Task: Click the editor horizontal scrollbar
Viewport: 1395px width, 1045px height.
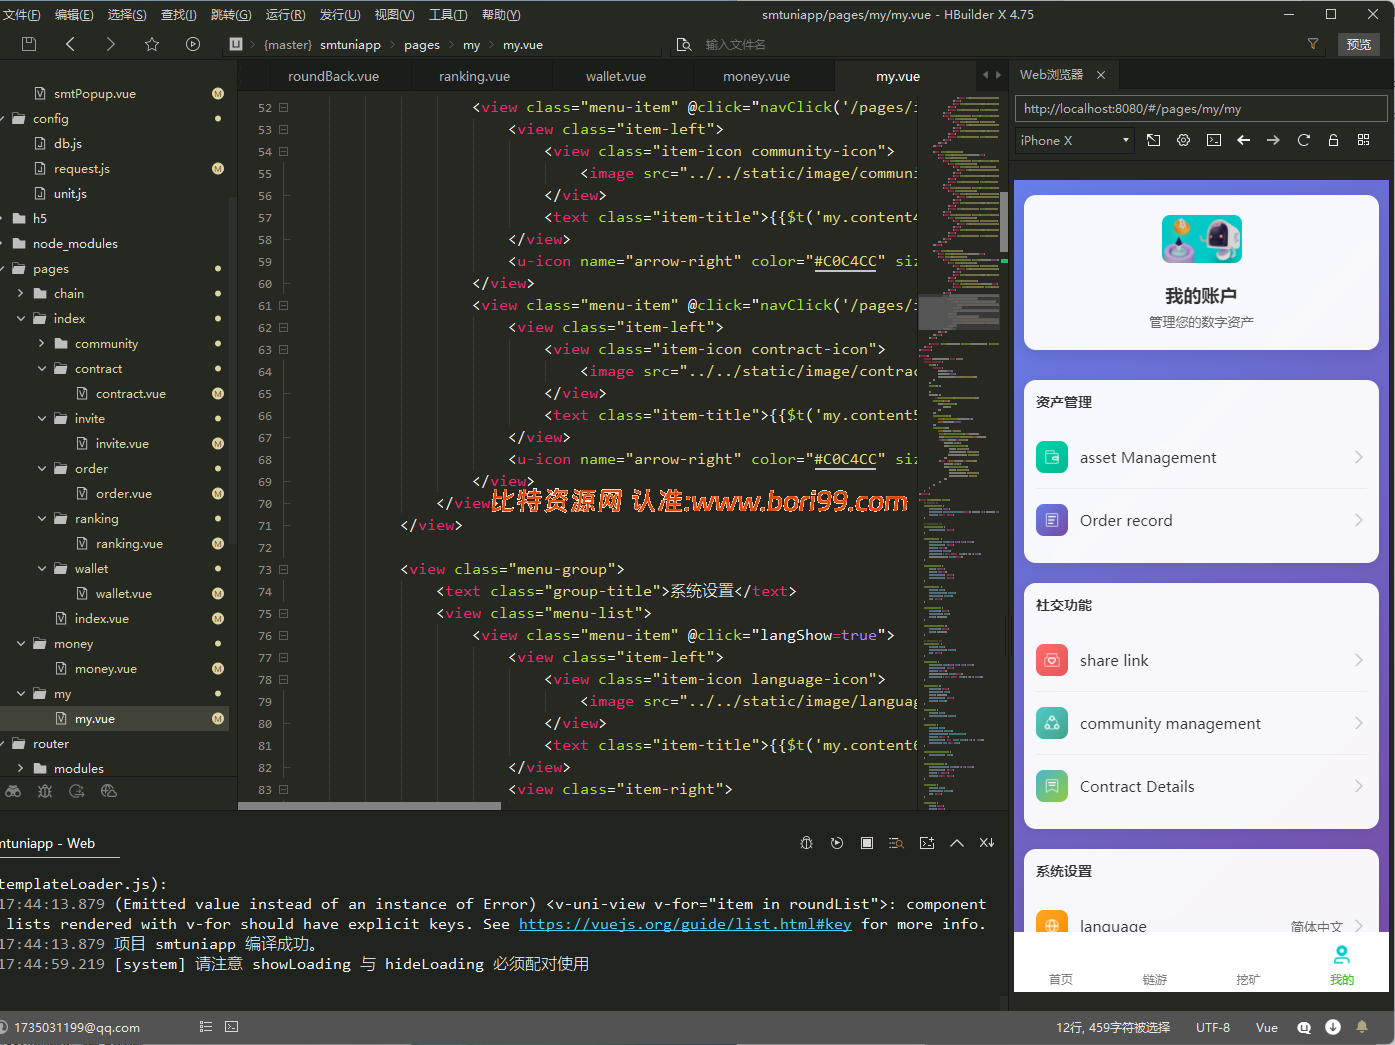Action: point(370,805)
